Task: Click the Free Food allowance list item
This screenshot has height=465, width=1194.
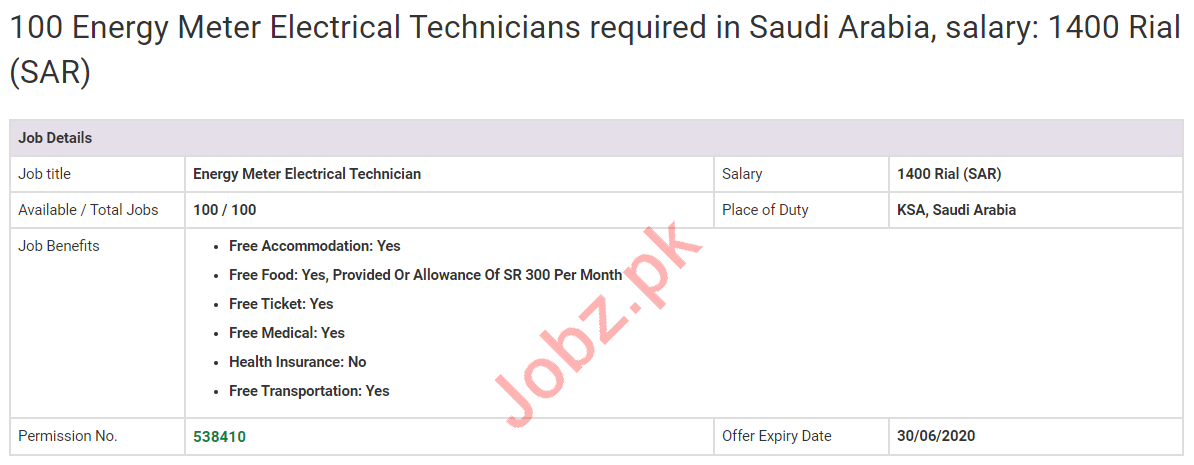Action: 425,275
